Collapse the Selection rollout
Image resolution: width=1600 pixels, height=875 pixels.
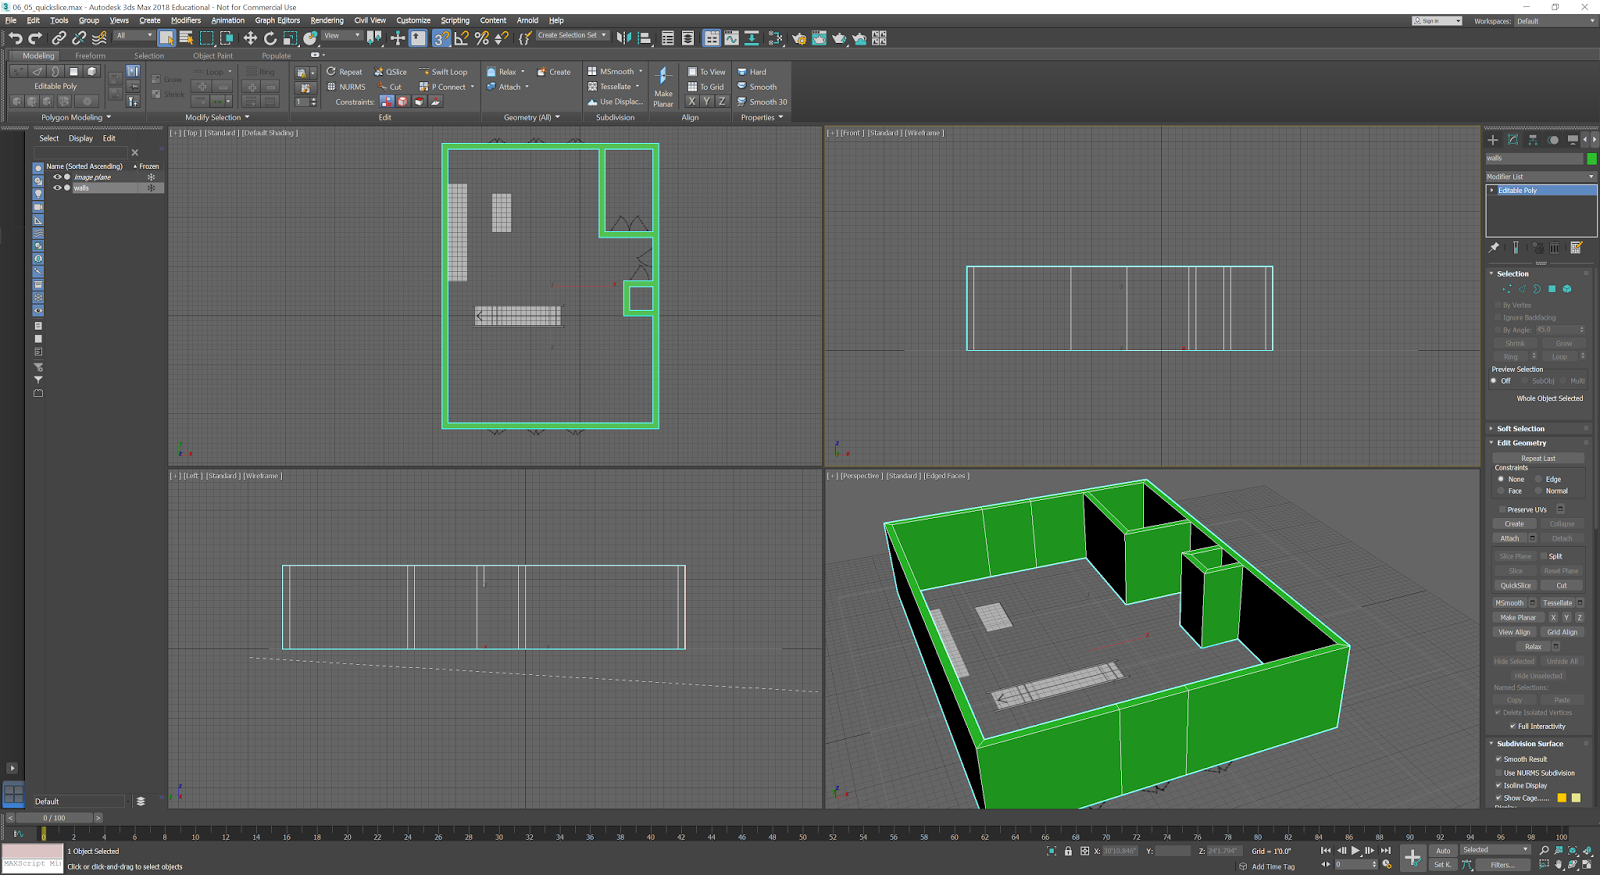1512,274
